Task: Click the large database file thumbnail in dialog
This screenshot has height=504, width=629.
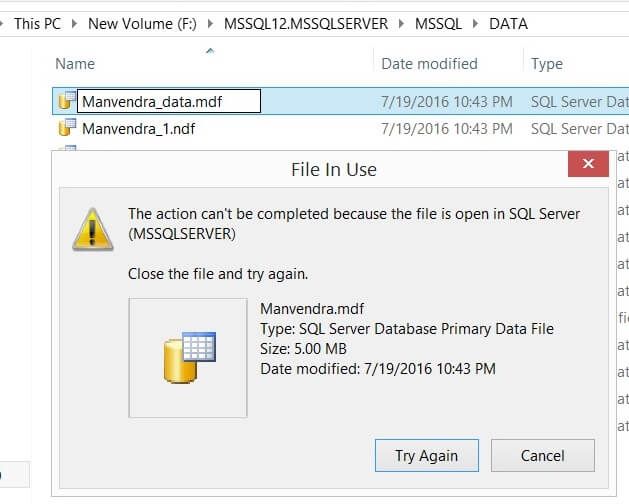Action: click(x=188, y=358)
